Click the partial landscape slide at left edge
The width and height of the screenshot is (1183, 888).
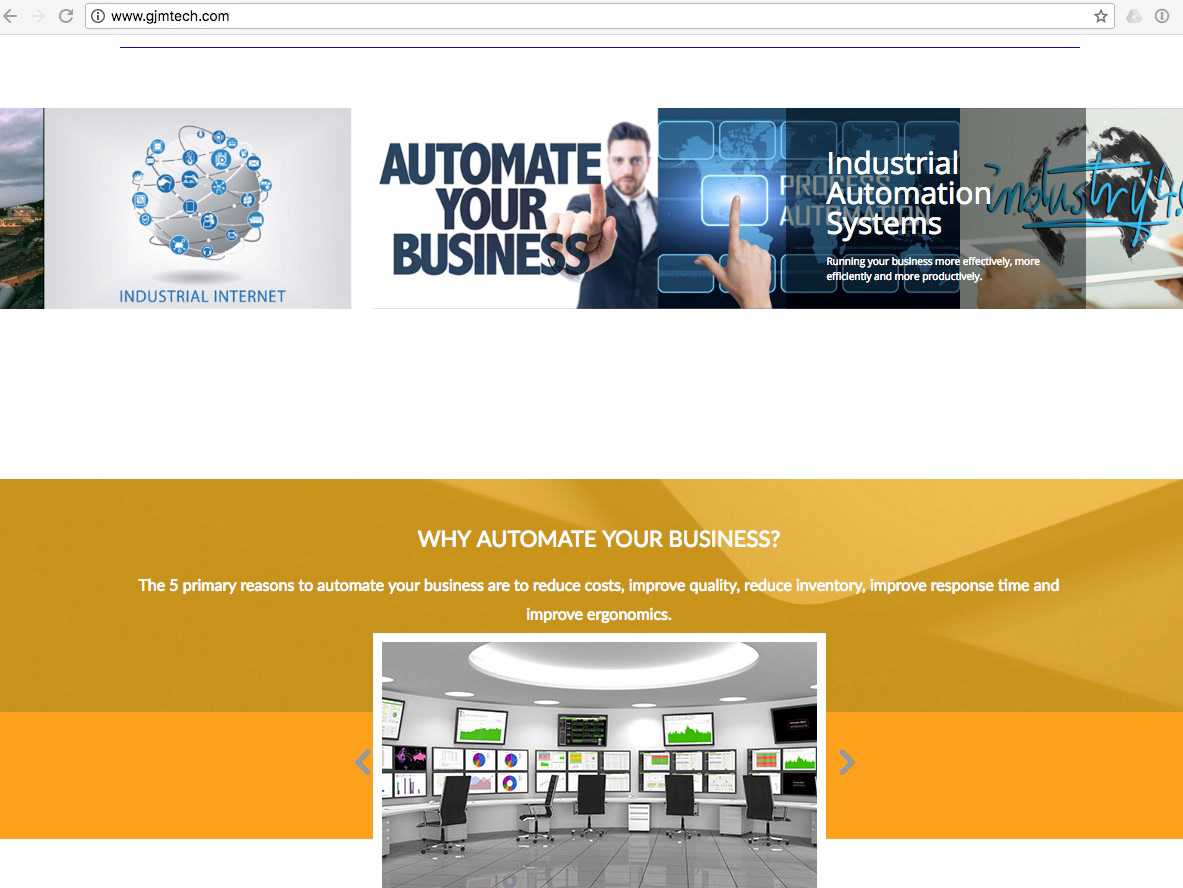[22, 208]
